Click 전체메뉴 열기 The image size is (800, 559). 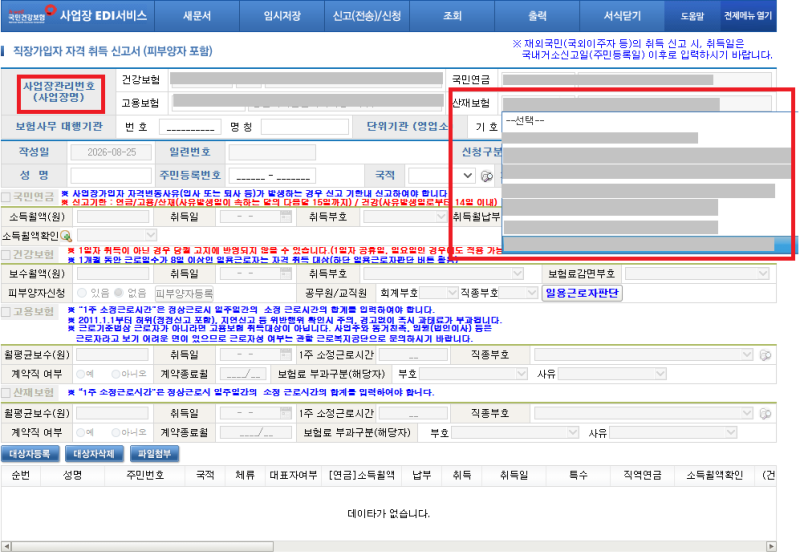point(748,16)
